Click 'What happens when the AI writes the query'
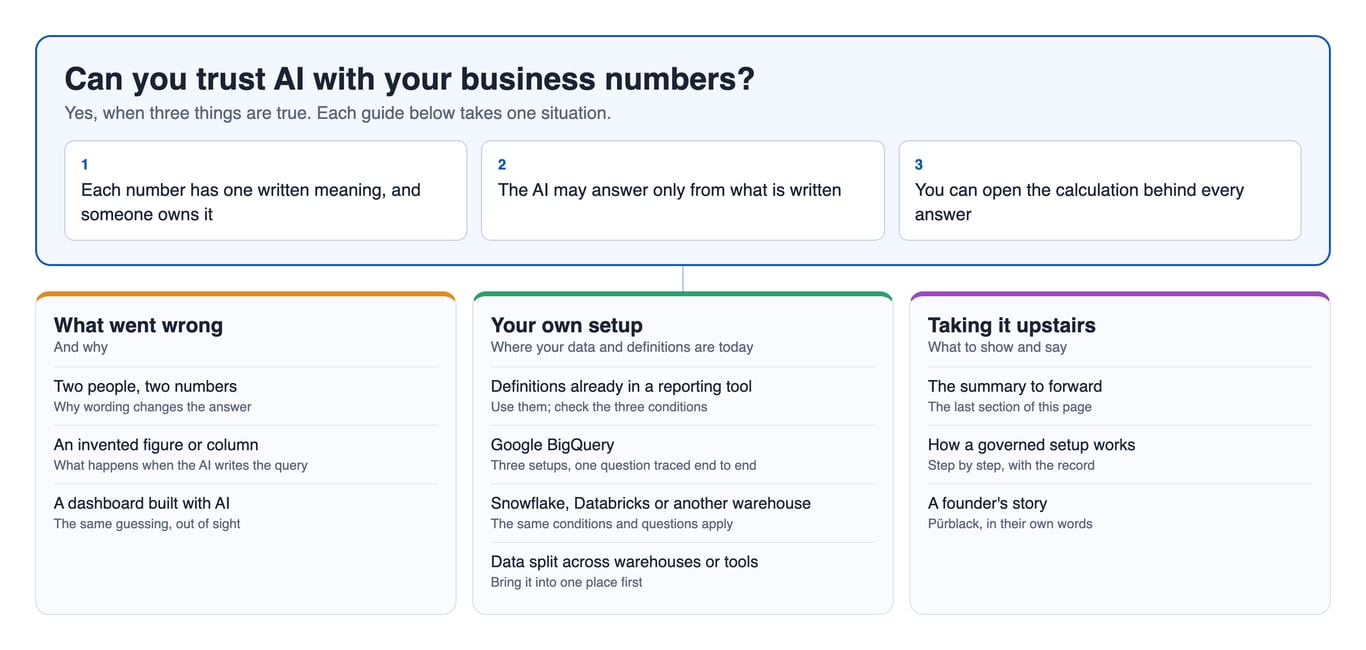The width and height of the screenshot is (1366, 650). coord(180,465)
